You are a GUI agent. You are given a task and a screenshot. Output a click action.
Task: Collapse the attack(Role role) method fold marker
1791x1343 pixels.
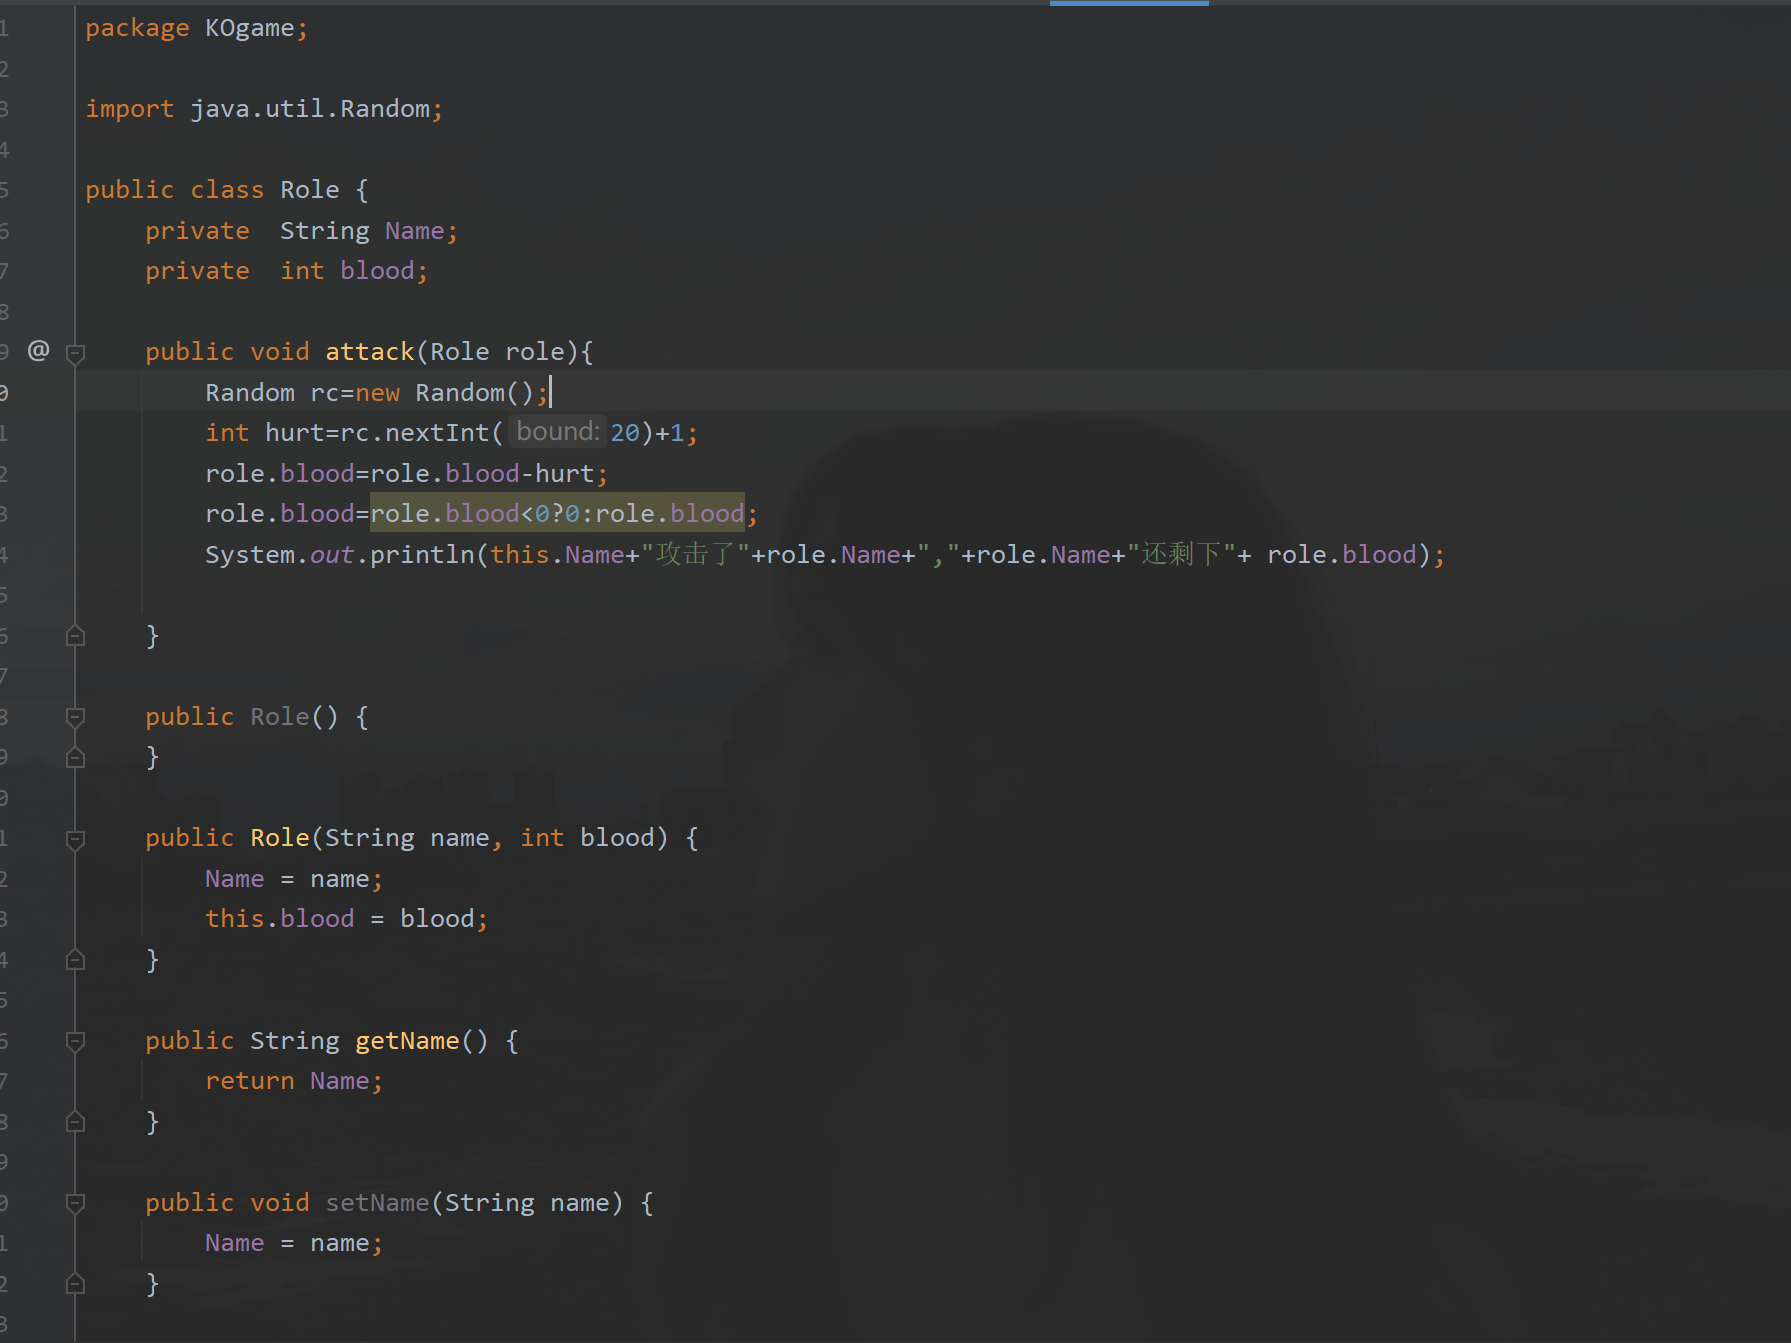(x=75, y=353)
